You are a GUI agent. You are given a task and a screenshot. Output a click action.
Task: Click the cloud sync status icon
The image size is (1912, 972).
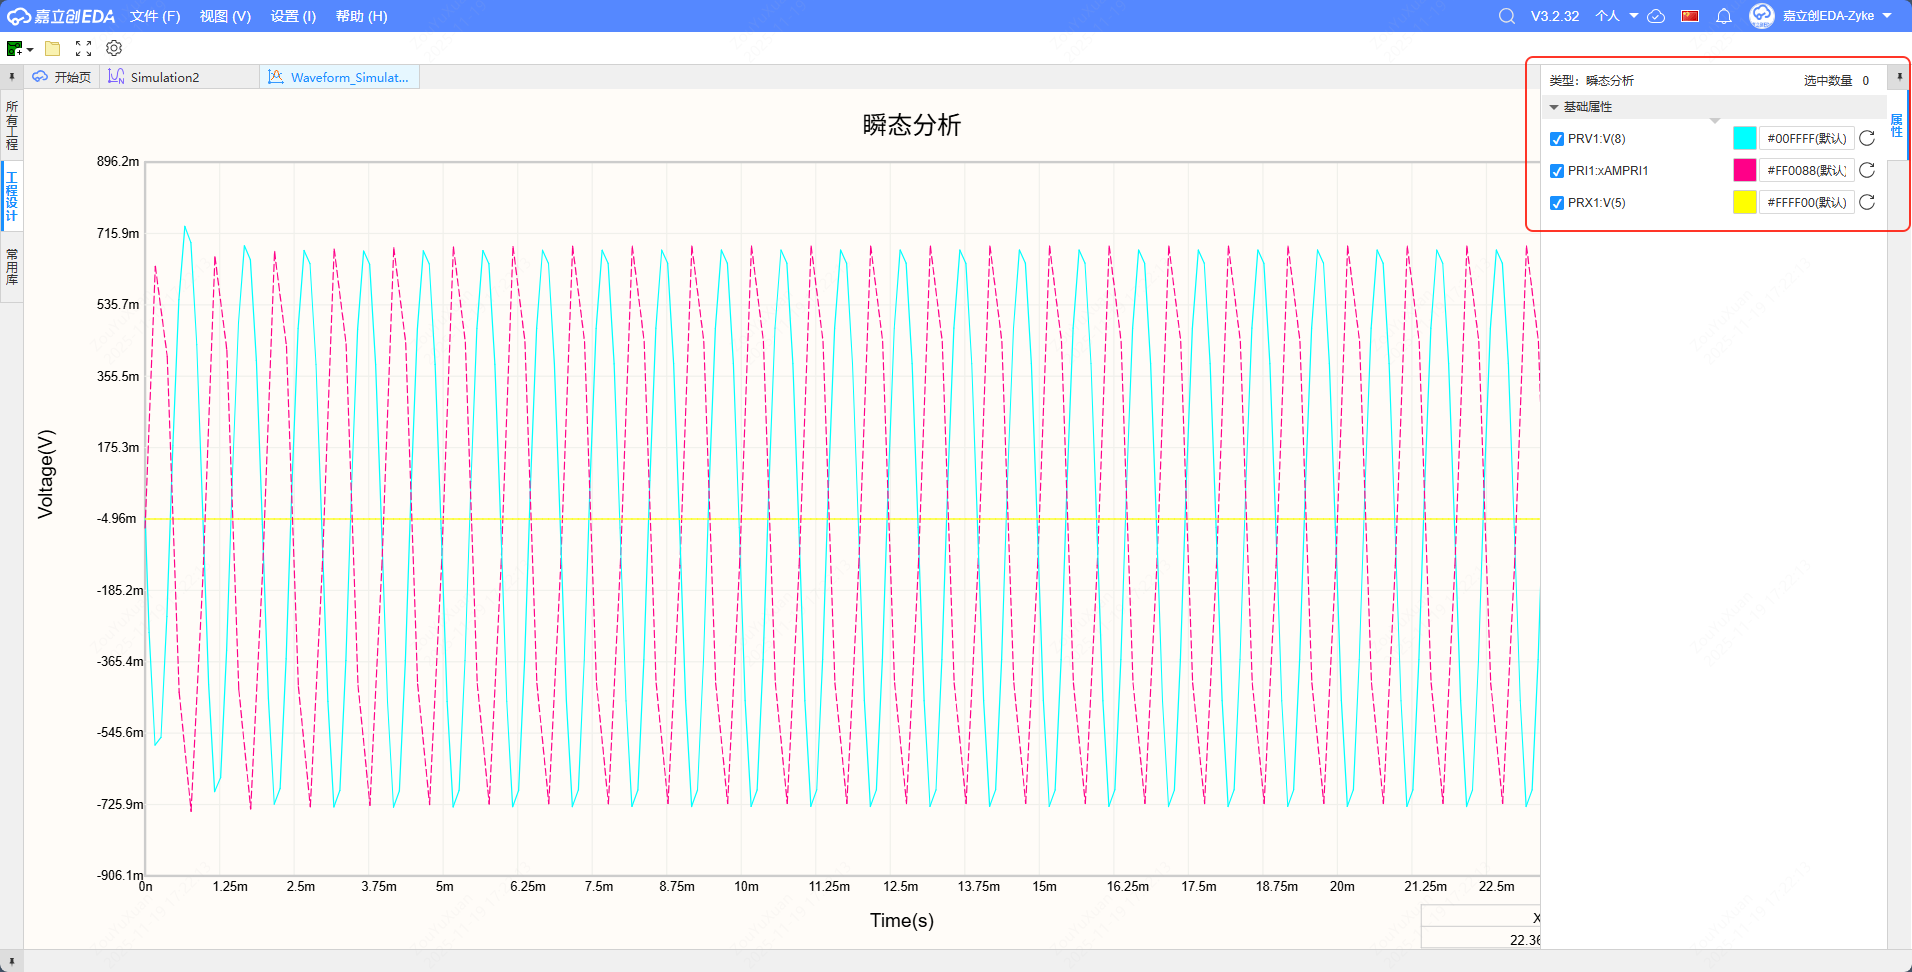point(1656,16)
